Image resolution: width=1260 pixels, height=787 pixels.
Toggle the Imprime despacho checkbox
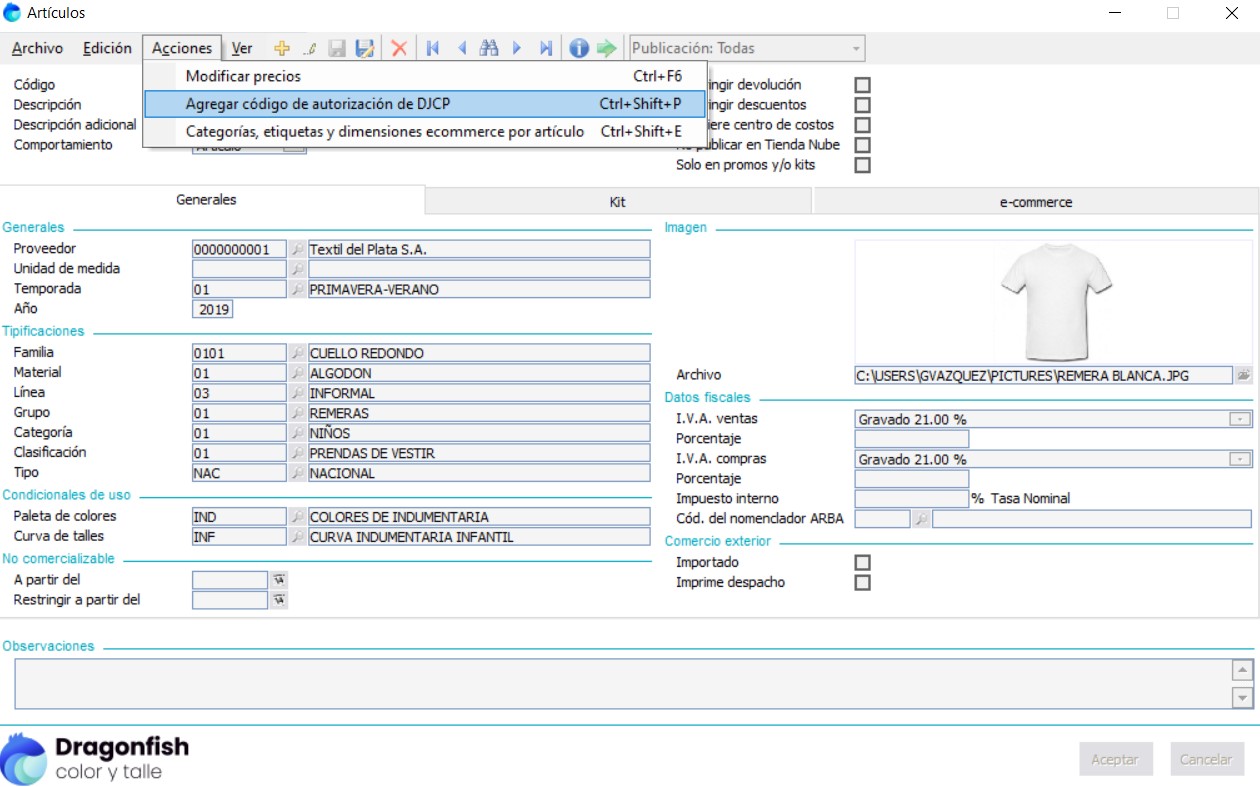pyautogui.click(x=862, y=583)
